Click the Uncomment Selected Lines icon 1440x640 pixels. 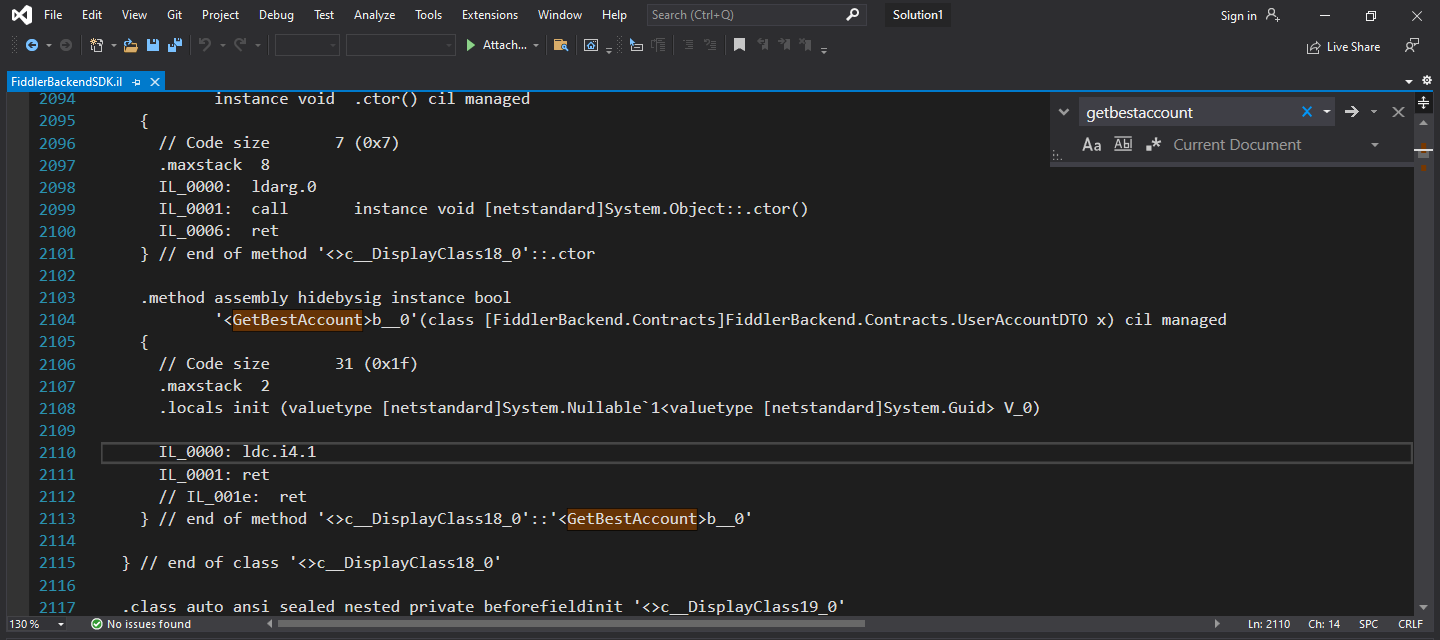(x=710, y=45)
